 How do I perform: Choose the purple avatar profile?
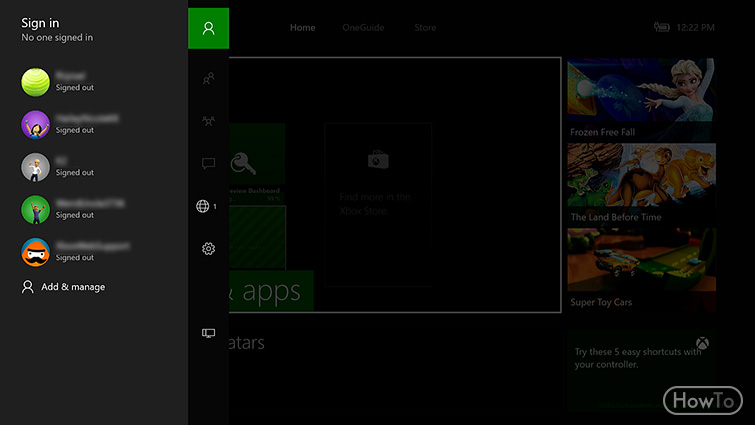pyautogui.click(x=36, y=125)
